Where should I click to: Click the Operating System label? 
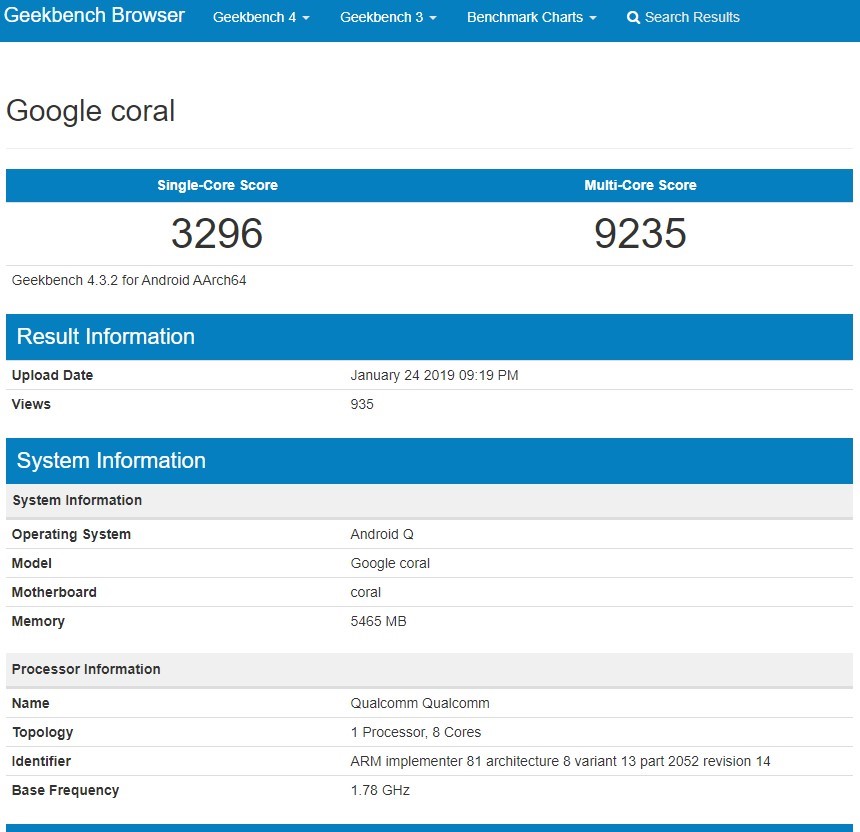point(71,534)
